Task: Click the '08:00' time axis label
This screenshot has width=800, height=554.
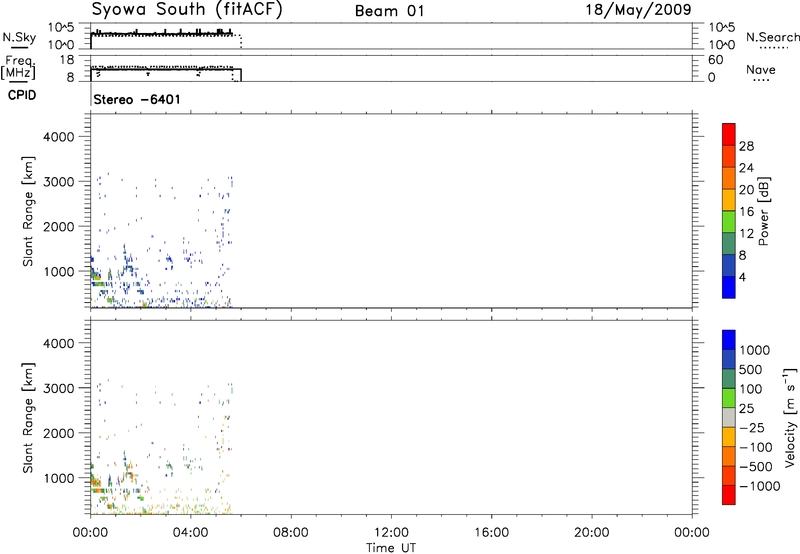Action: [290, 533]
